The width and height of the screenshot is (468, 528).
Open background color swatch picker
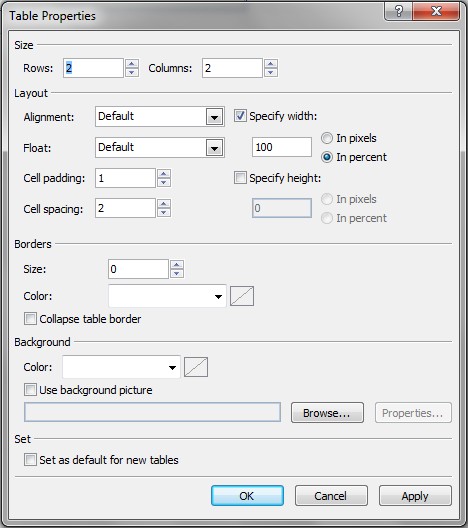(196, 367)
